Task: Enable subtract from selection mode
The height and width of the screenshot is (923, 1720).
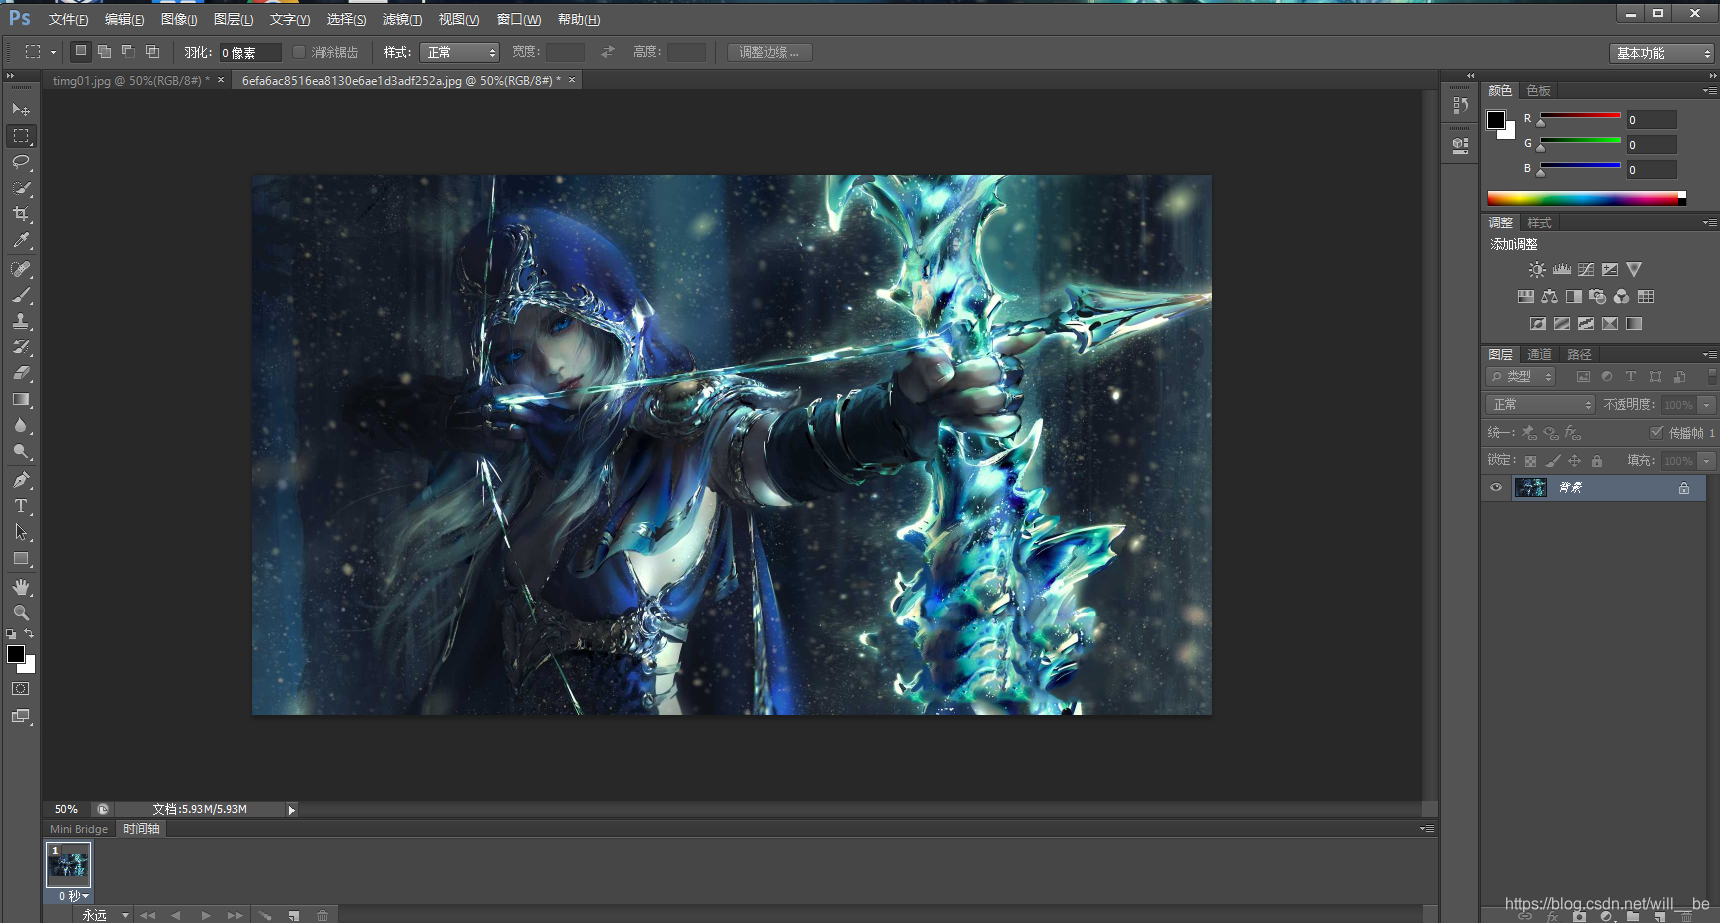Action: pyautogui.click(x=128, y=51)
